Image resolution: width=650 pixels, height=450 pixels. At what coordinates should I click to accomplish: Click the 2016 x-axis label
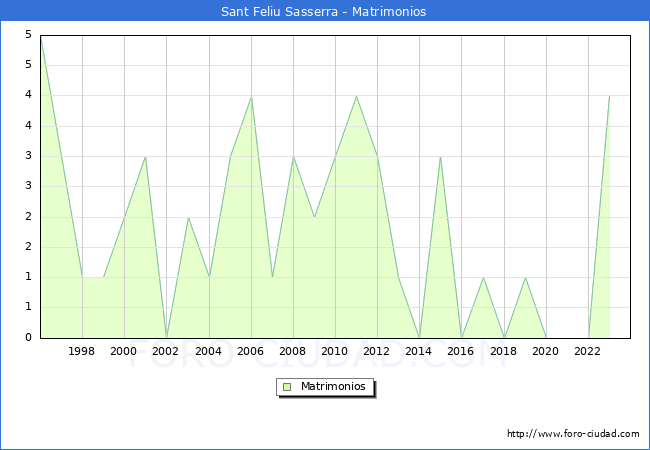(461, 351)
